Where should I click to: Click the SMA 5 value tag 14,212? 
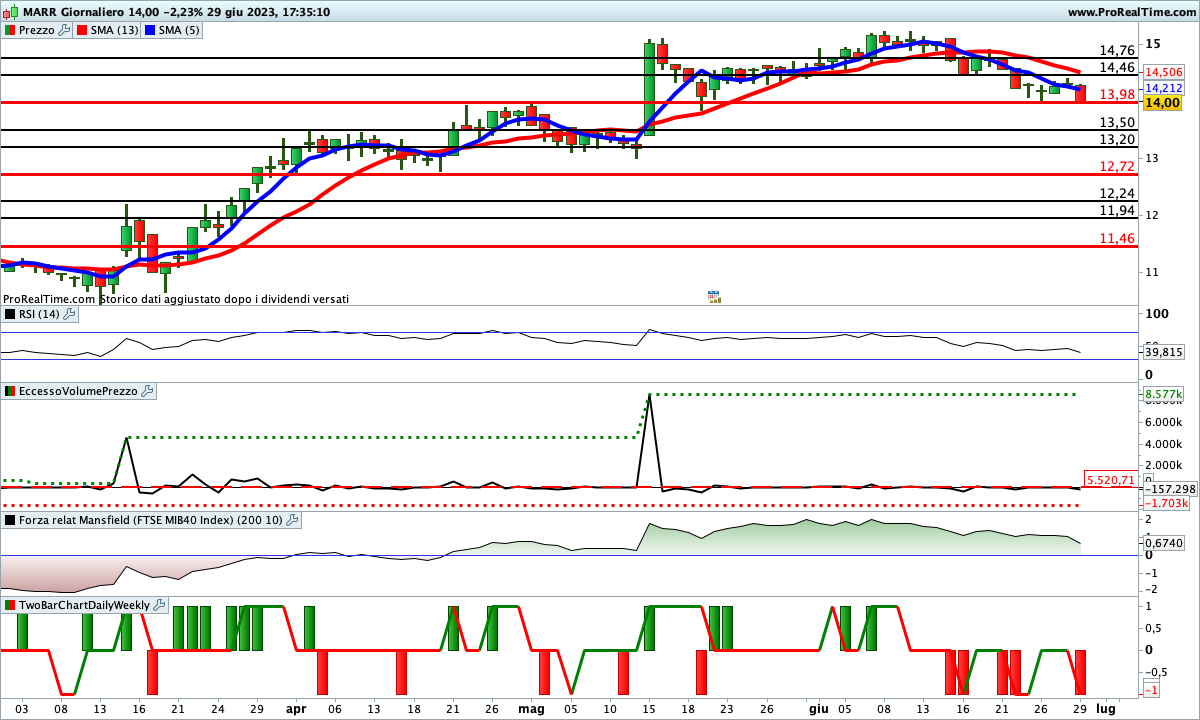pyautogui.click(x=1164, y=88)
